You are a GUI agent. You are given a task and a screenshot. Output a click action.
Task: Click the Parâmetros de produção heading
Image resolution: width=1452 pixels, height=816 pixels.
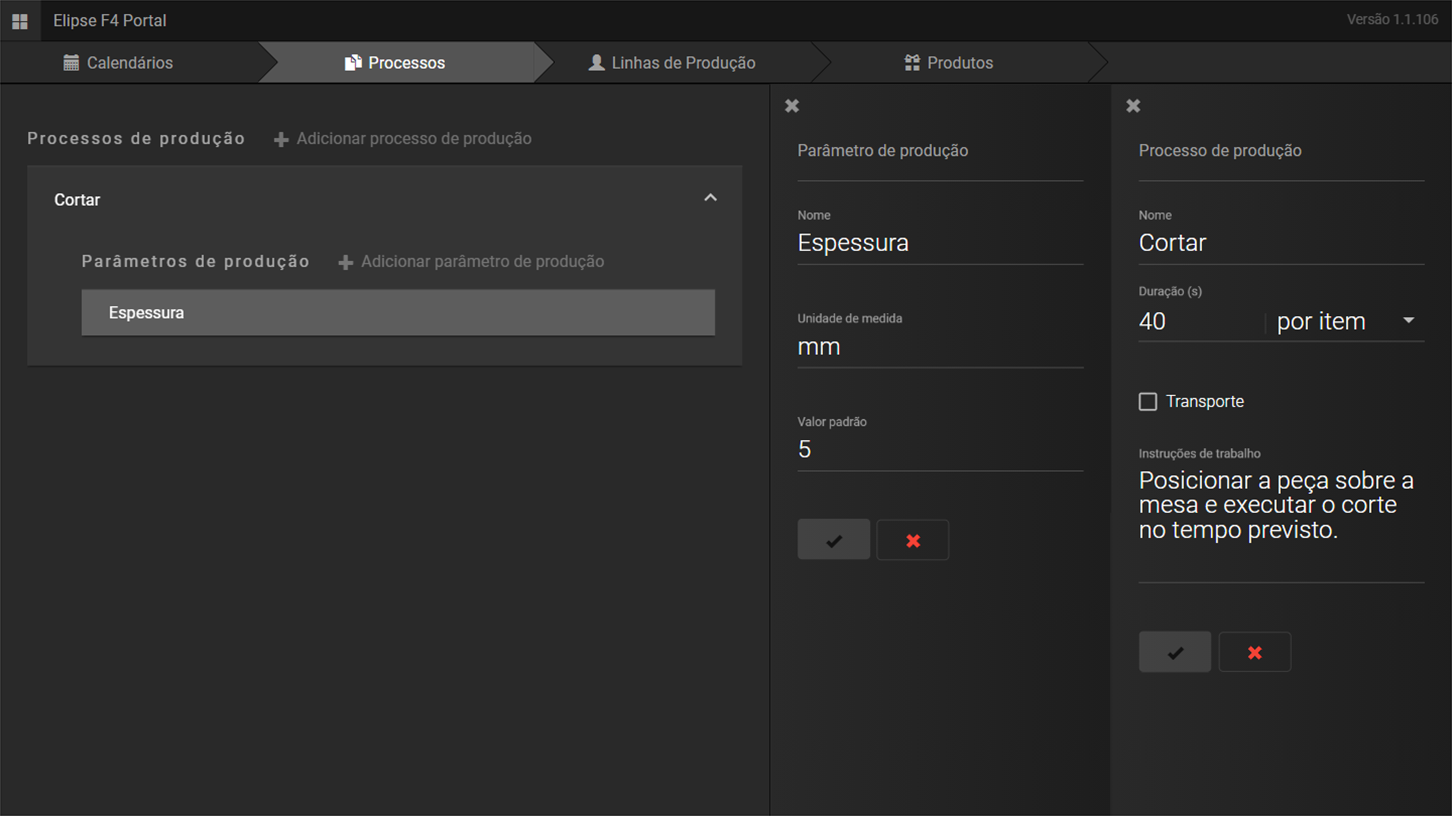[196, 262]
